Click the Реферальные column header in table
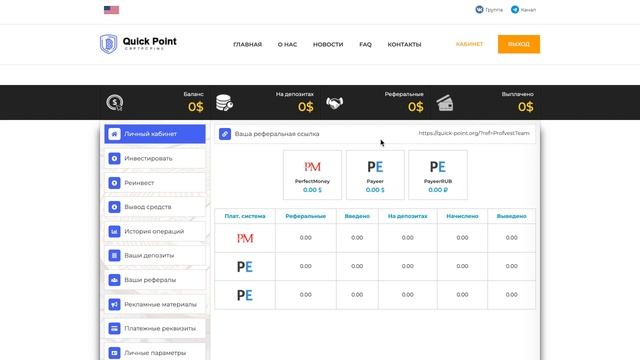This screenshot has height=360, width=640. click(306, 216)
